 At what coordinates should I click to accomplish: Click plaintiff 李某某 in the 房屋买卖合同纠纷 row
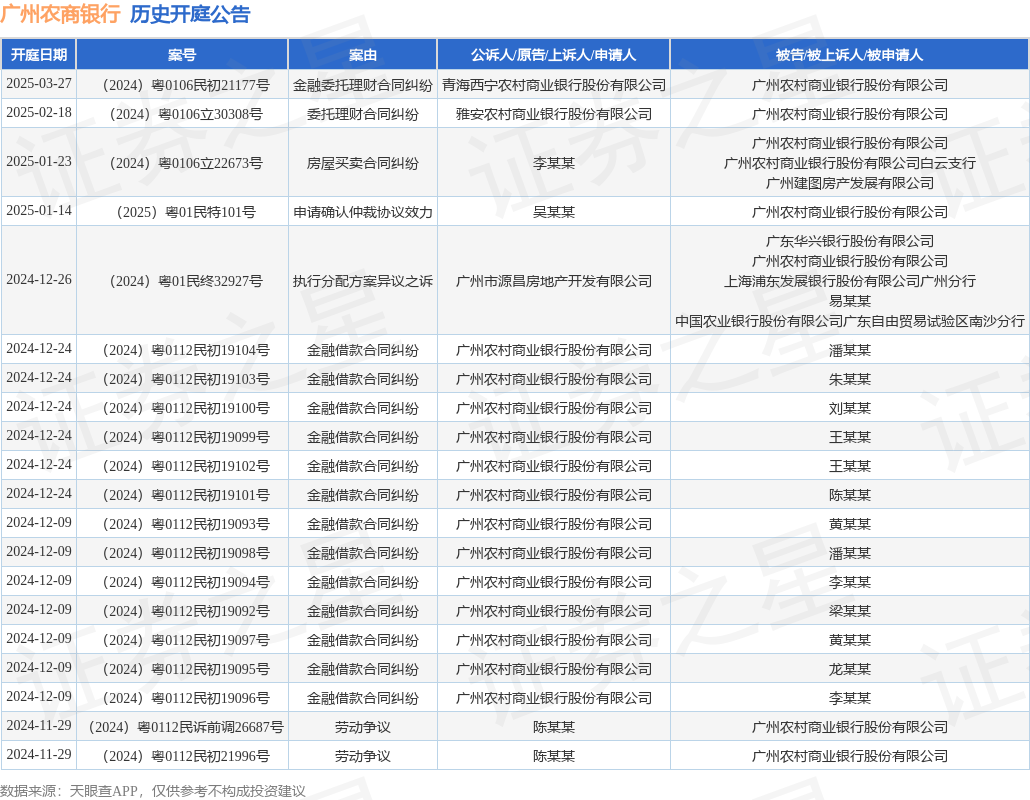[554, 163]
